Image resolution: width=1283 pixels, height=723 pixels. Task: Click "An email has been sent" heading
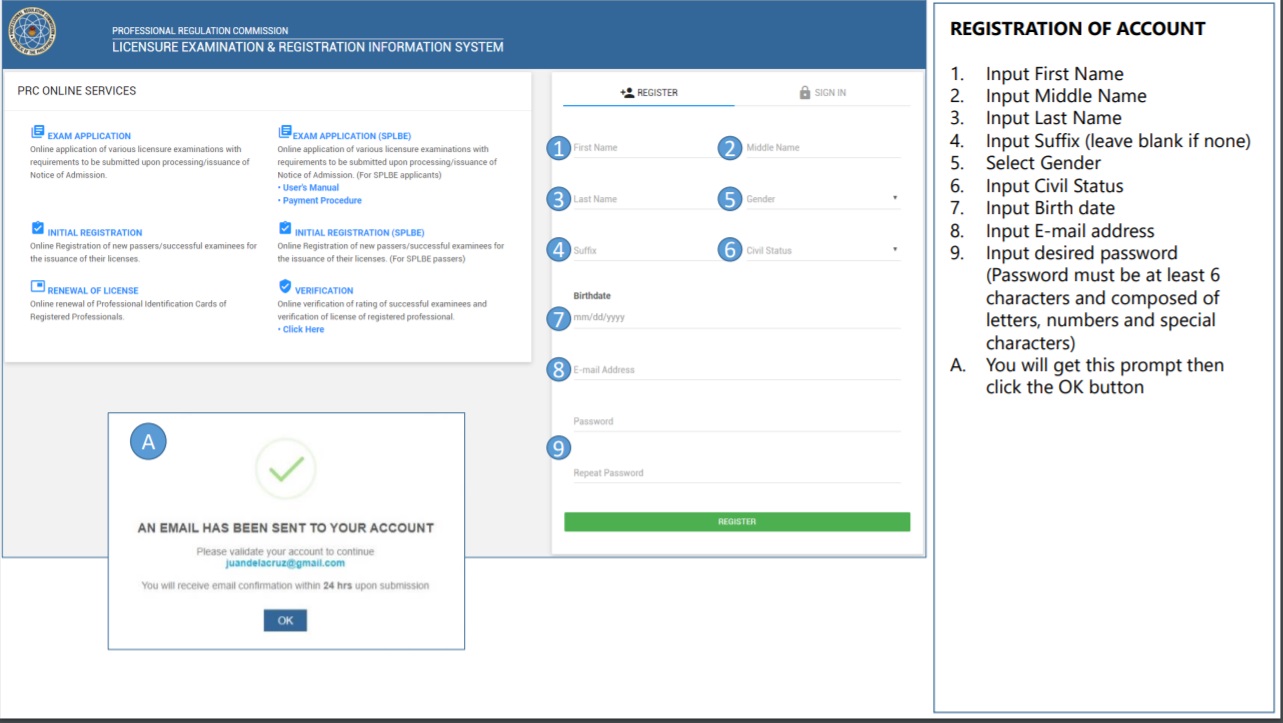click(285, 528)
